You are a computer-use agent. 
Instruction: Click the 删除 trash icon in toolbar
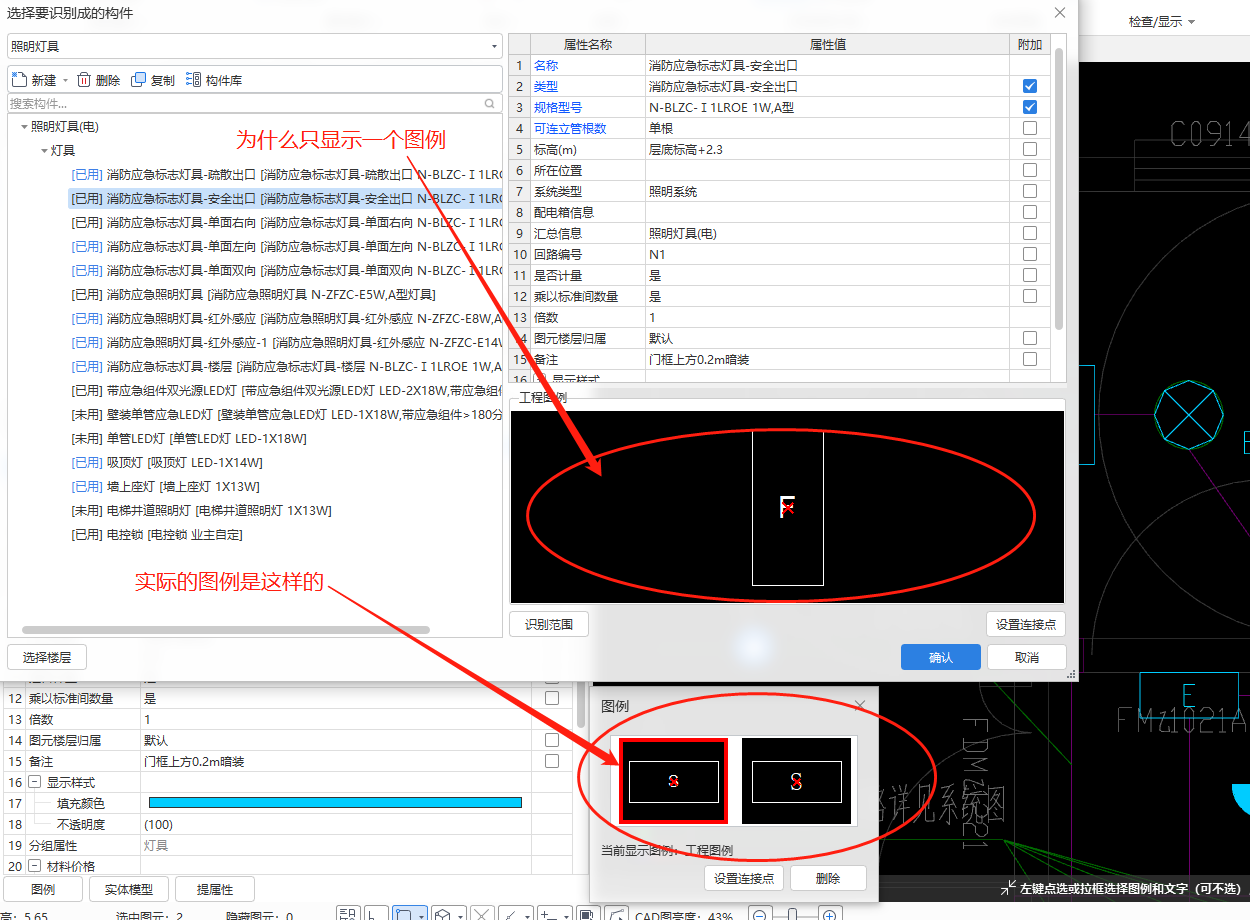click(x=84, y=80)
